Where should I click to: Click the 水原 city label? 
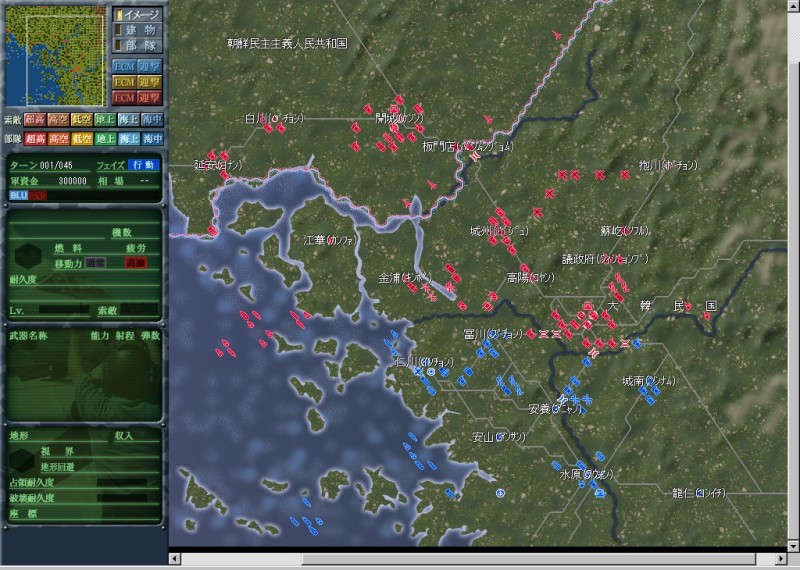[x=587, y=474]
